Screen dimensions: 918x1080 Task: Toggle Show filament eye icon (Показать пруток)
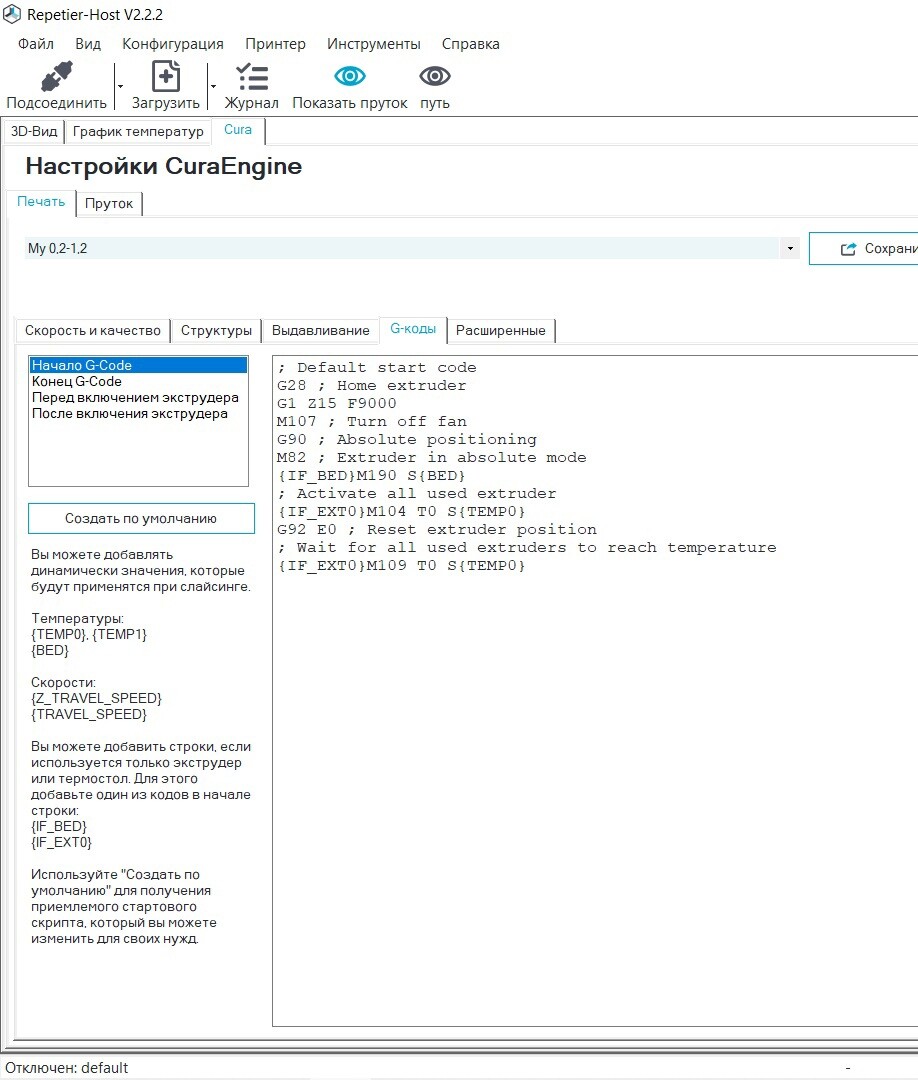pos(350,76)
